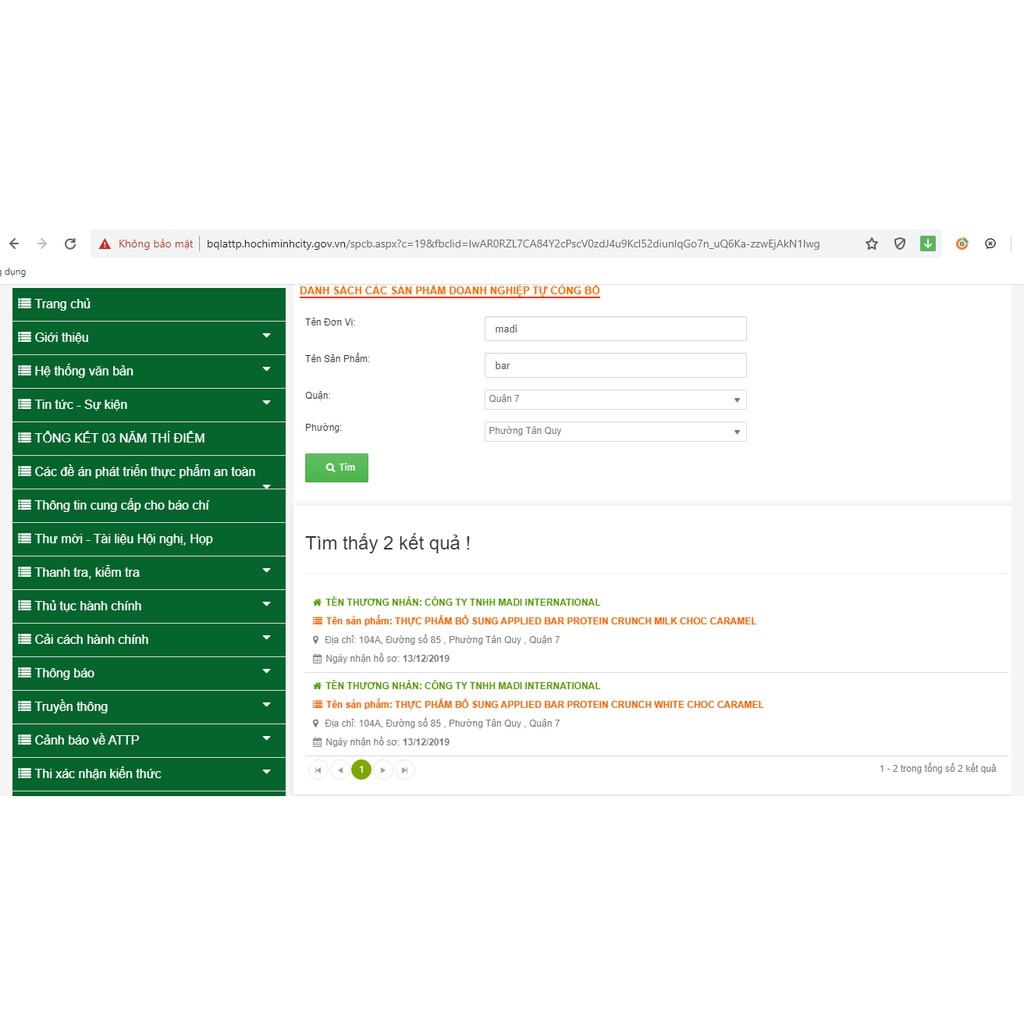Click the list icon beside Thông báo
This screenshot has height=1024, width=1024.
pos(25,672)
